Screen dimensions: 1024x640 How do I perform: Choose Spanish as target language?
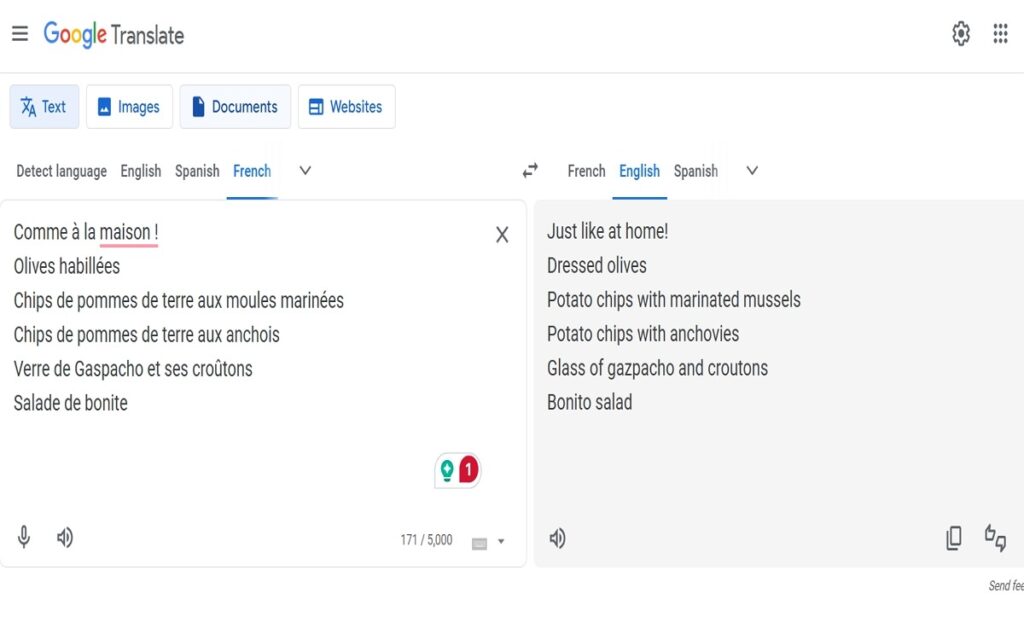click(695, 171)
